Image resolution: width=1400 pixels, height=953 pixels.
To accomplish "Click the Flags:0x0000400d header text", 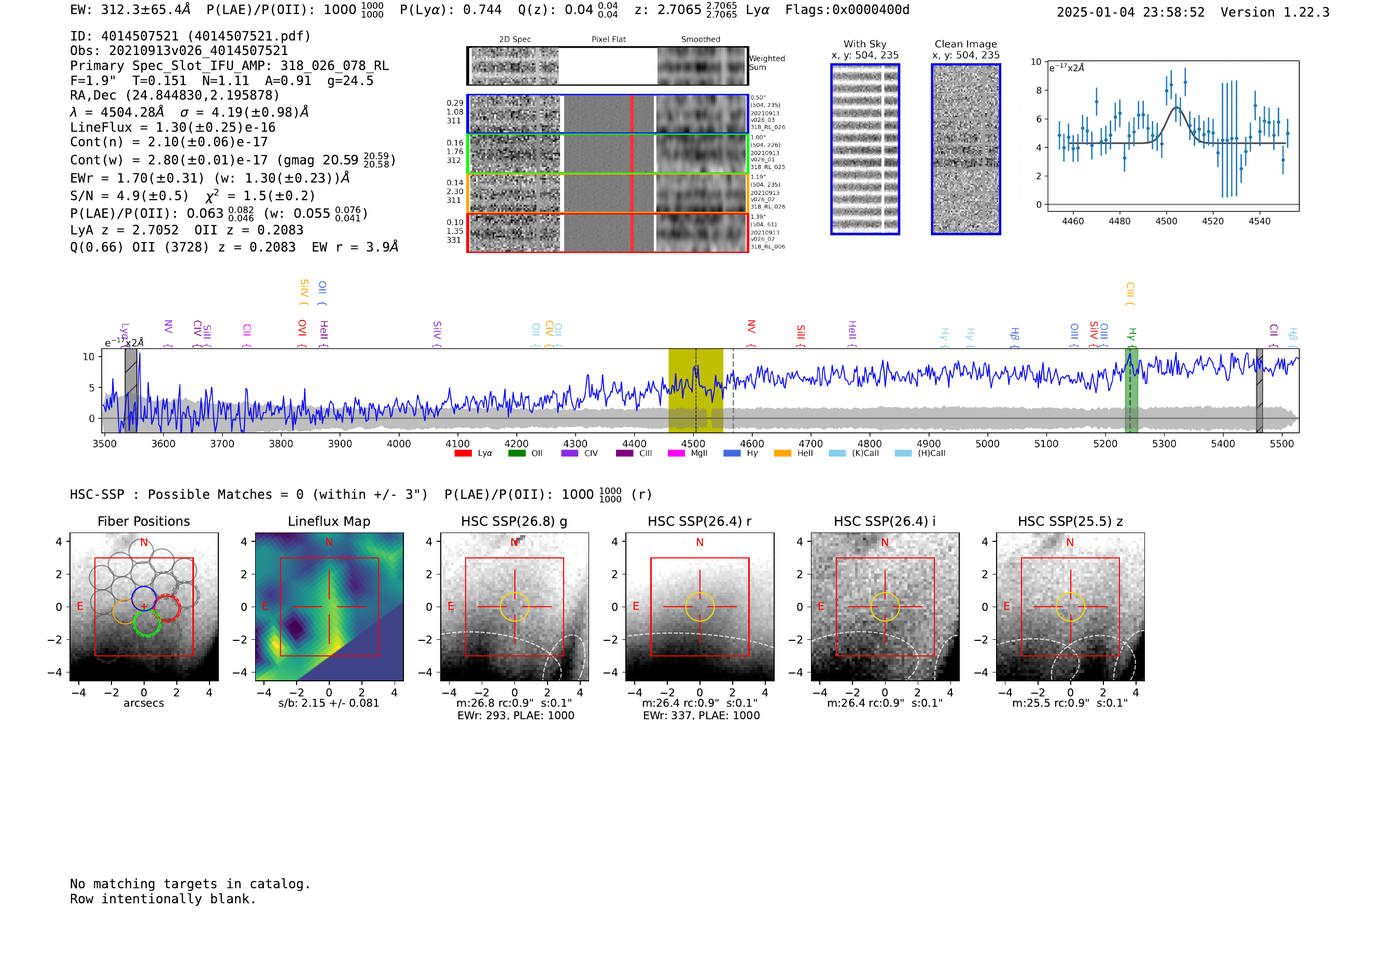I will pyautogui.click(x=847, y=10).
